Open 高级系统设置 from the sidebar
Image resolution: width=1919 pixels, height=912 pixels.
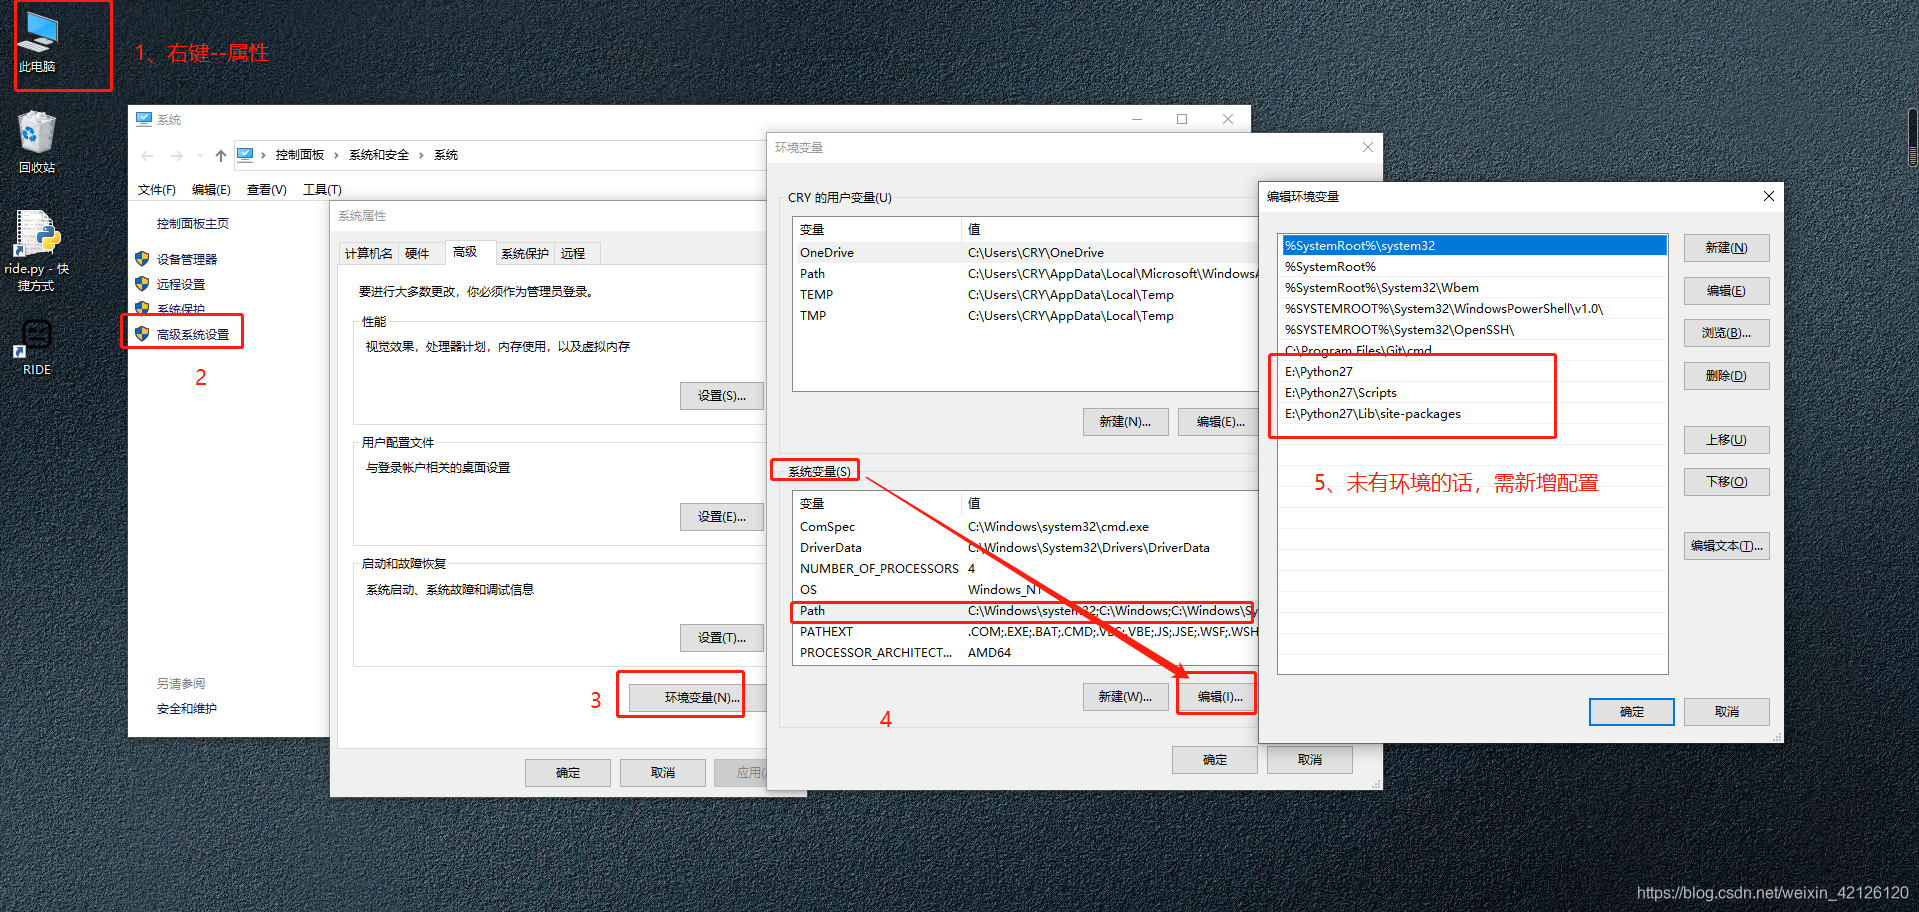click(x=193, y=334)
